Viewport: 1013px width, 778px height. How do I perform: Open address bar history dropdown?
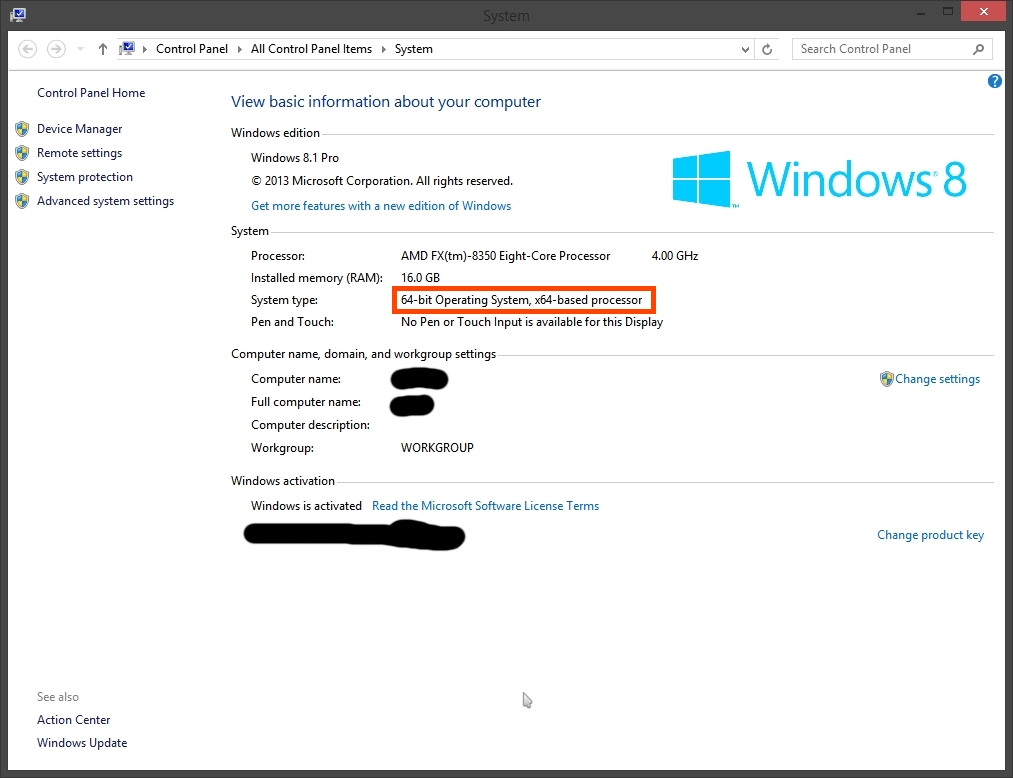(x=745, y=49)
